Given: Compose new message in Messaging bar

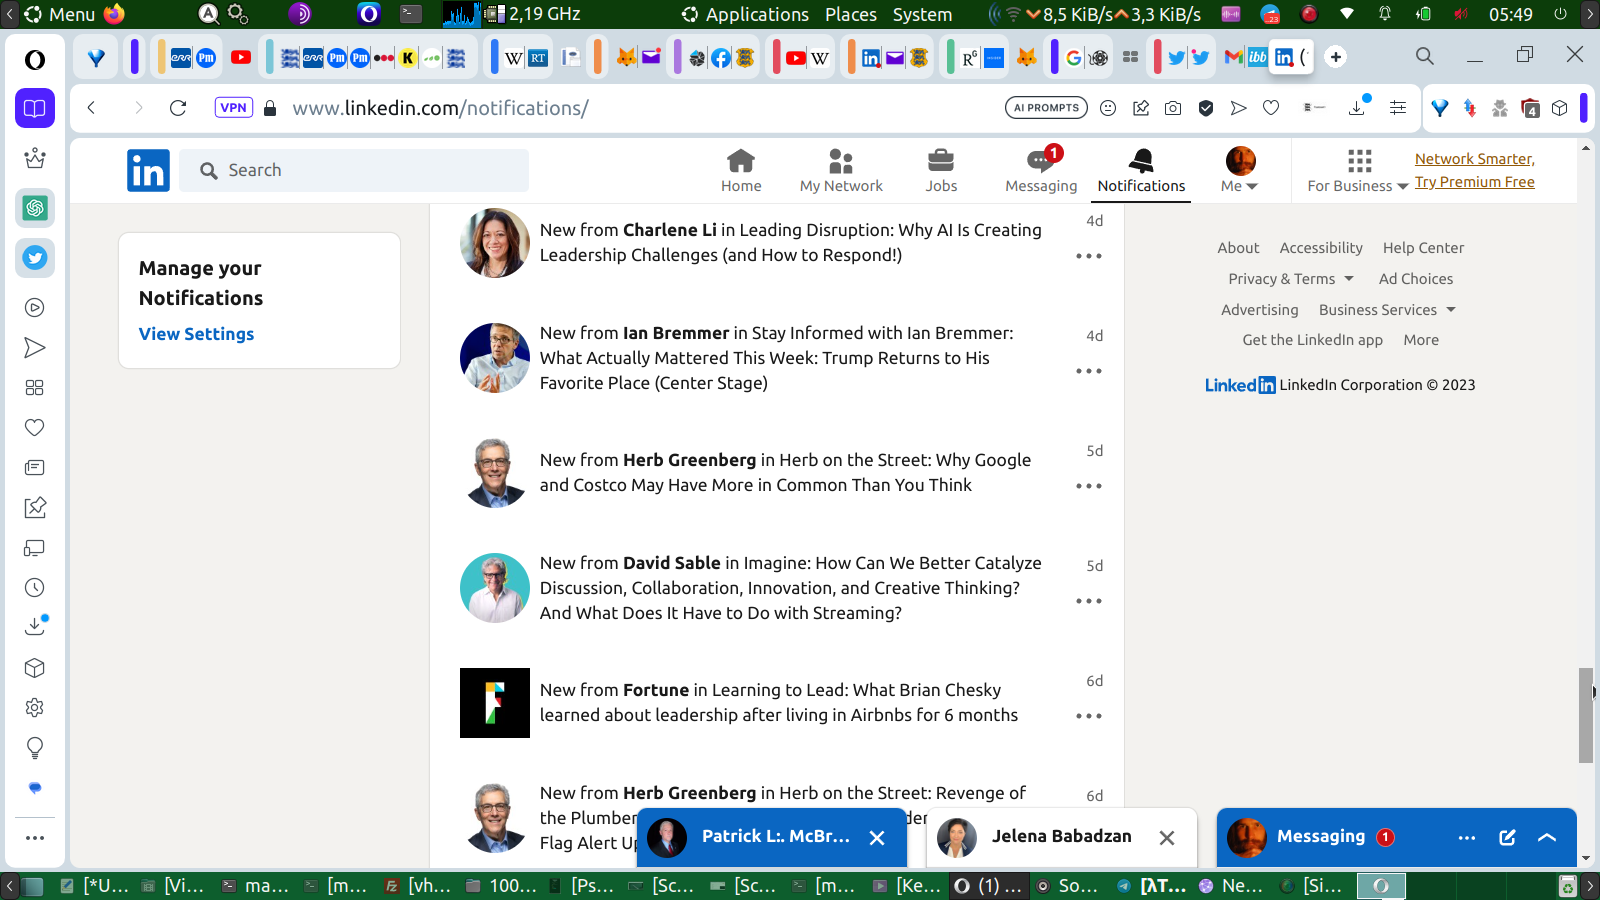Looking at the screenshot, I should pos(1507,838).
